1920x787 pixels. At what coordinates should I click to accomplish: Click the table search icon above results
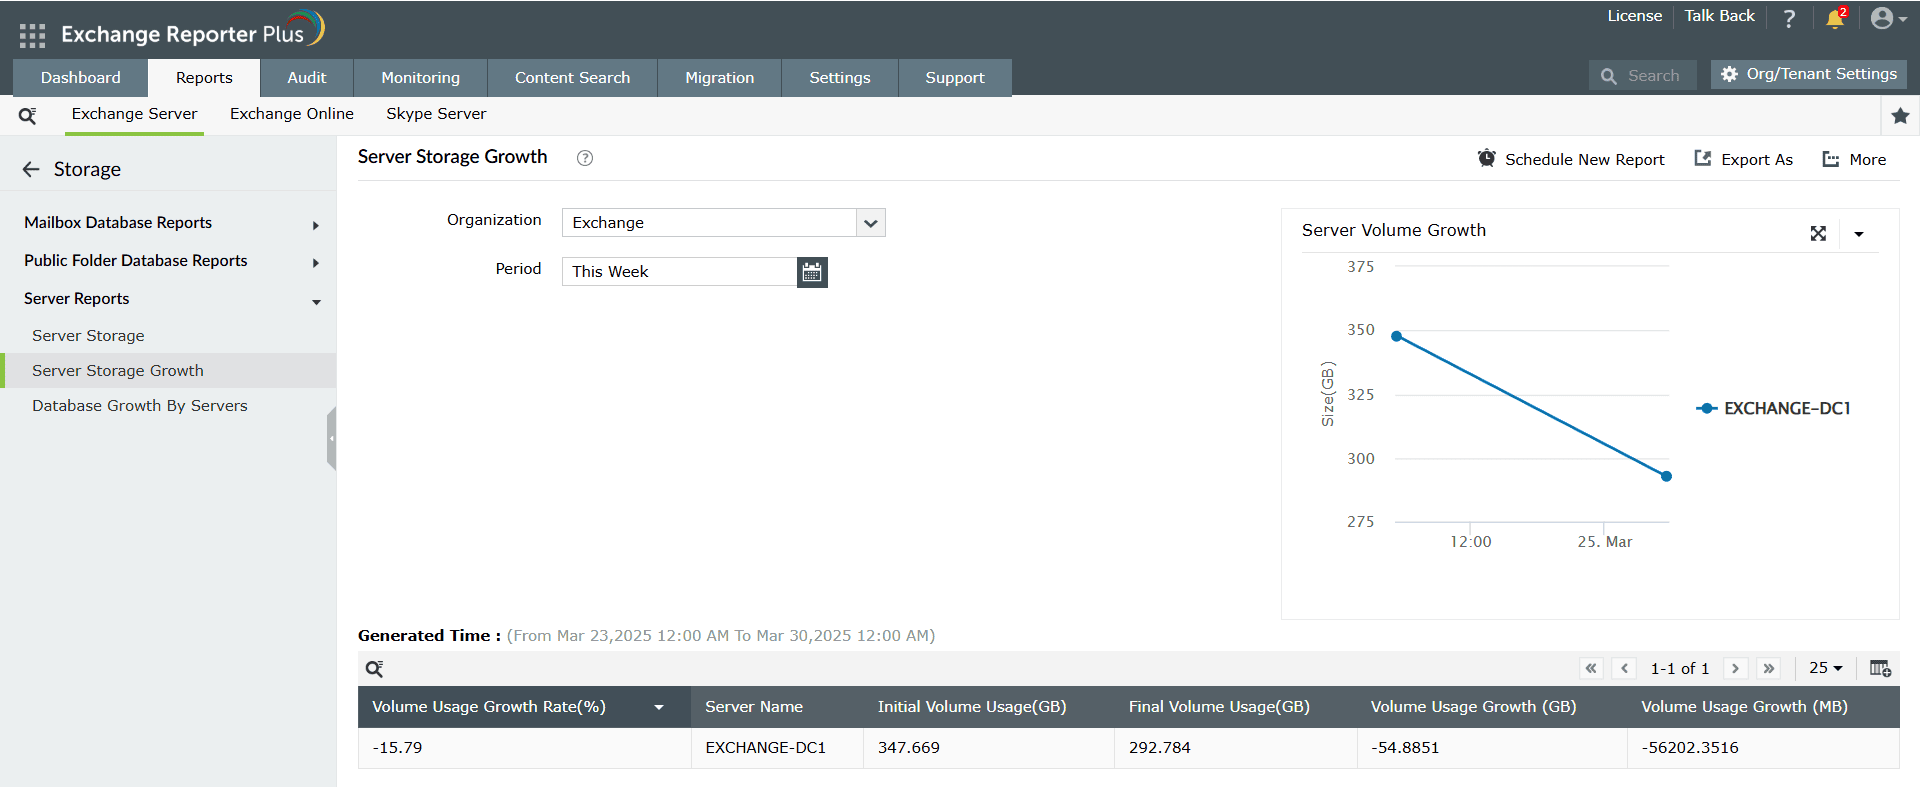tap(374, 669)
